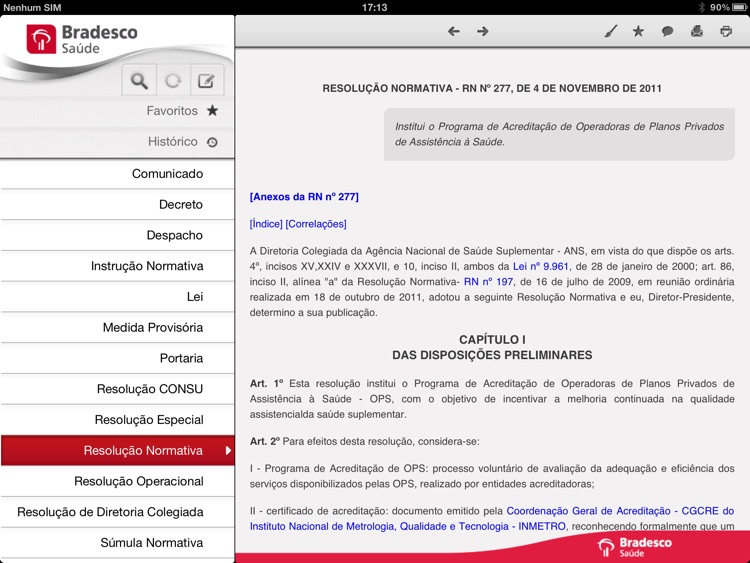Open Coordenação Geral de Acreditação CGCRE link

tap(620, 511)
